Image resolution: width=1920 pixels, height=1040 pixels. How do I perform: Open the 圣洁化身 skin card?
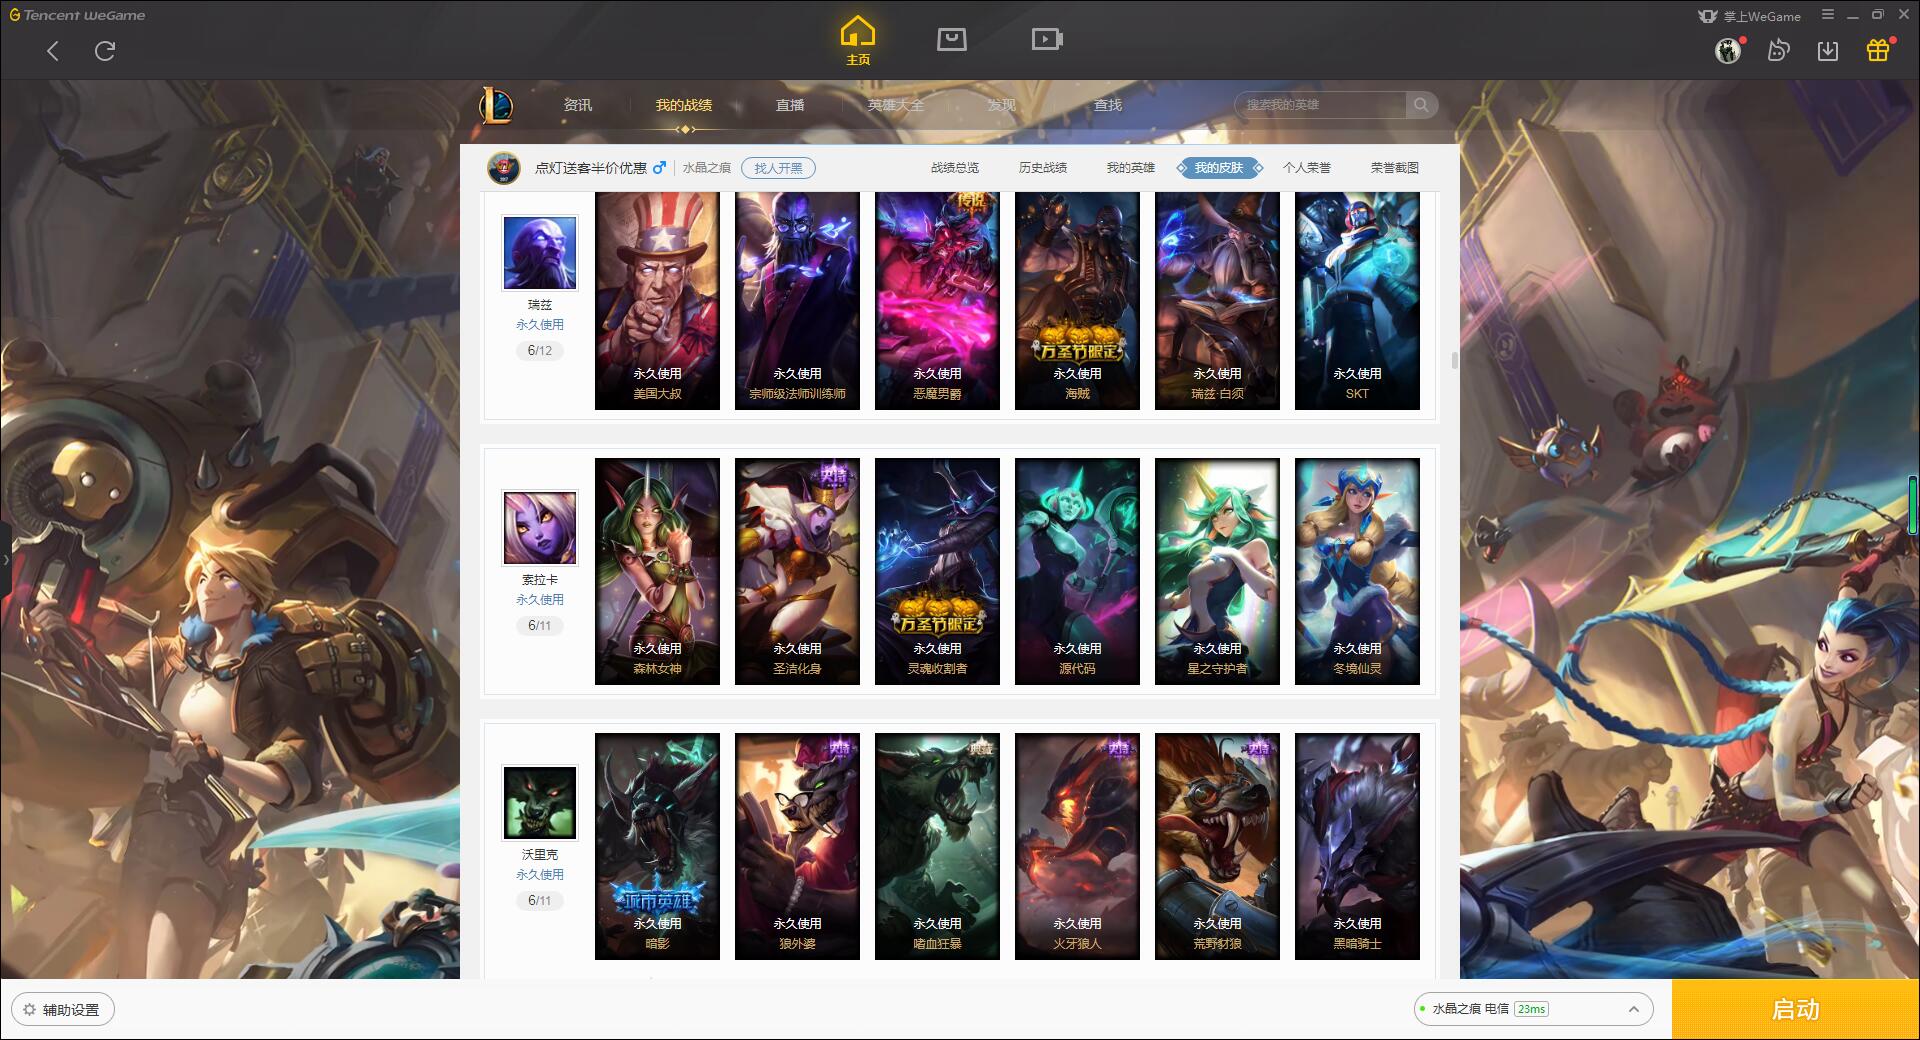click(x=797, y=571)
